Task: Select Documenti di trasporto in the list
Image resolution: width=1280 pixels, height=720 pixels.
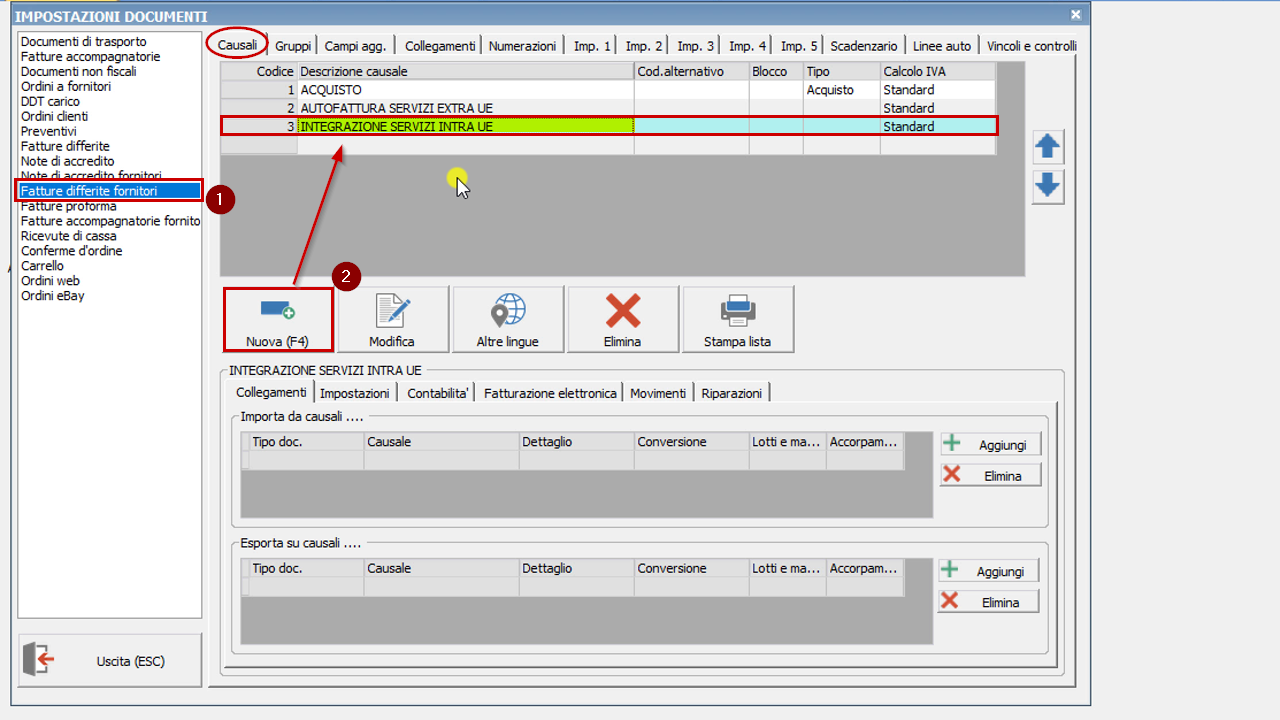Action: click(x=84, y=42)
